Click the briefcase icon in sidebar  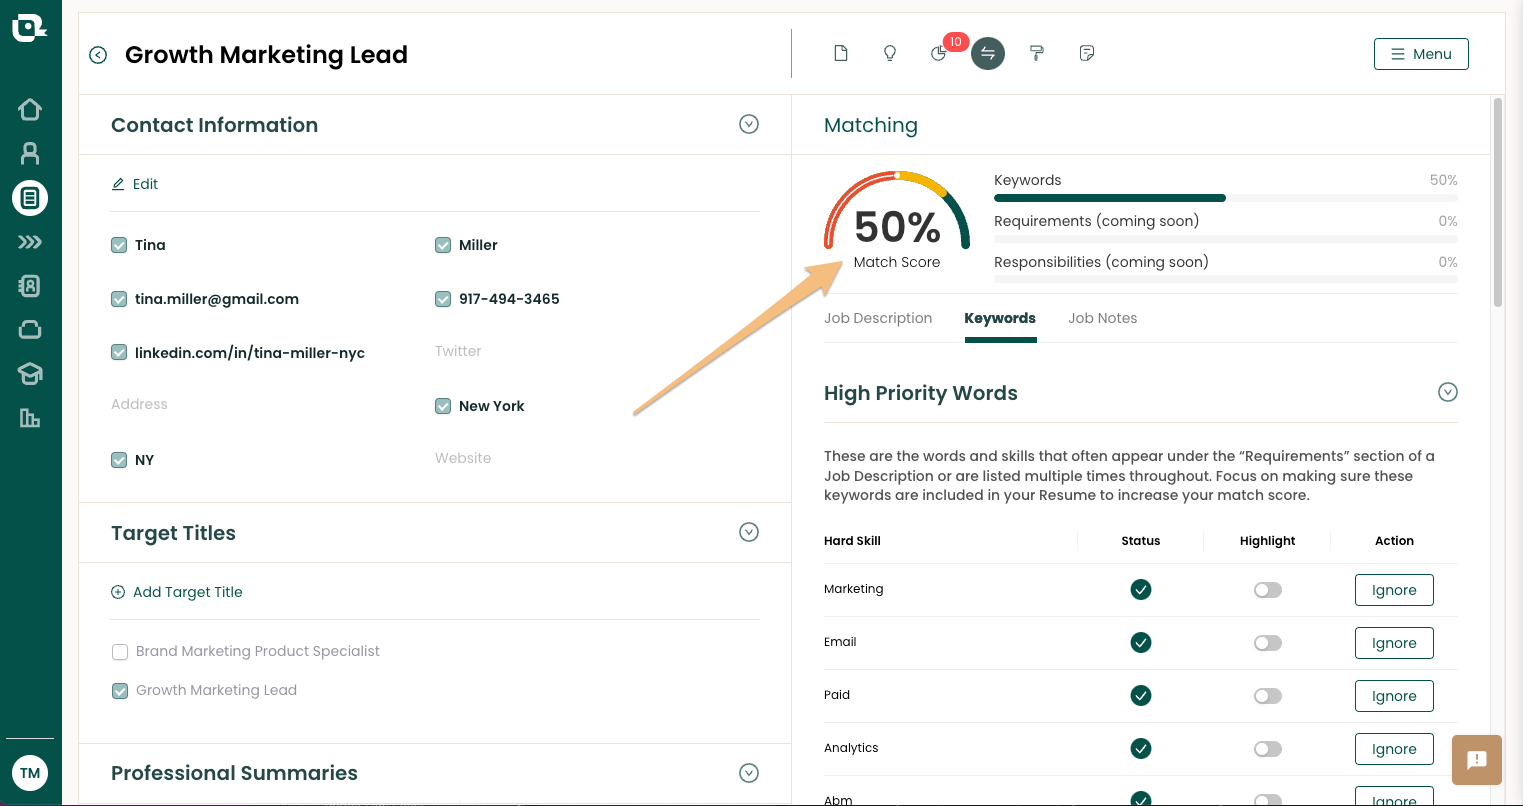point(30,330)
